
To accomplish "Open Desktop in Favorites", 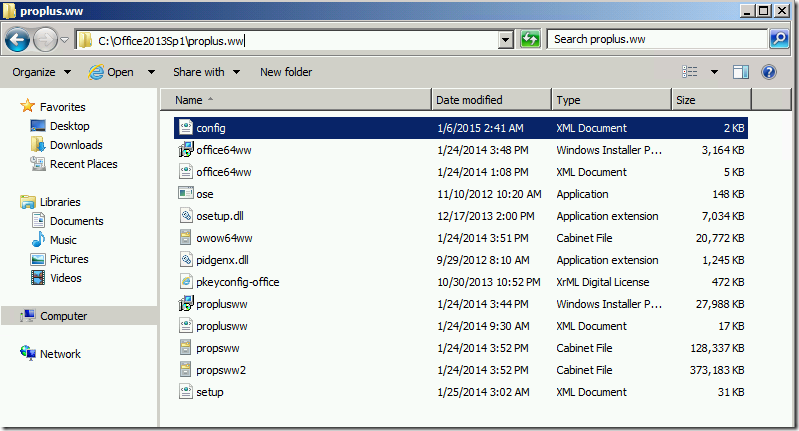I will pyautogui.click(x=69, y=126).
